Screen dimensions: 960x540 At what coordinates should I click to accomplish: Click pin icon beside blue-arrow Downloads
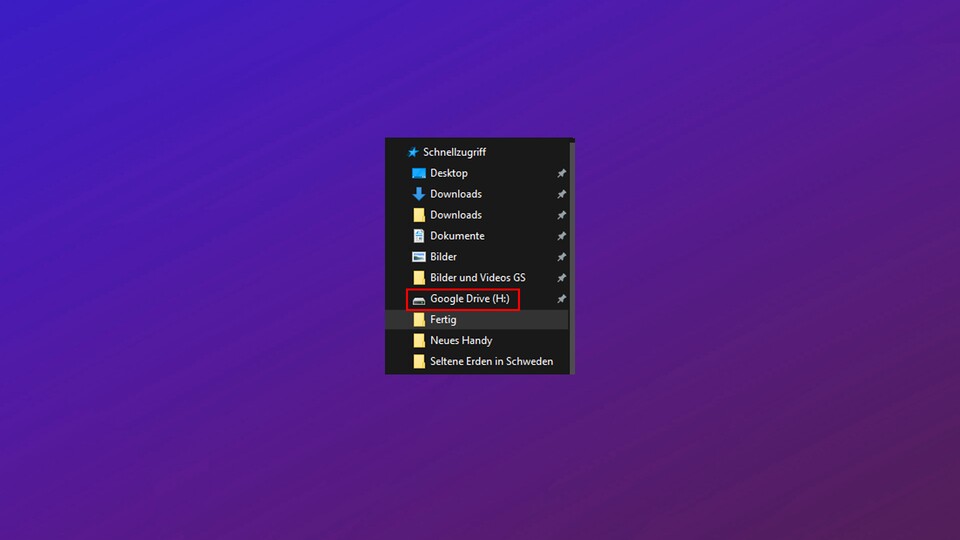point(561,194)
